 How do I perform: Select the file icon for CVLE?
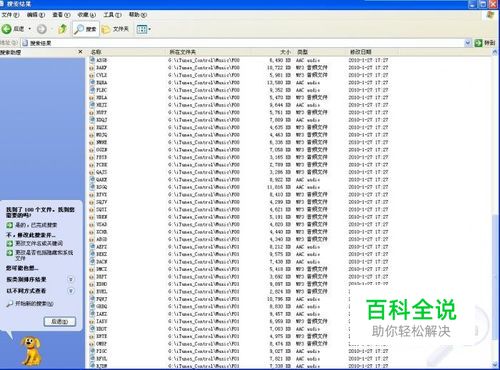[92, 75]
